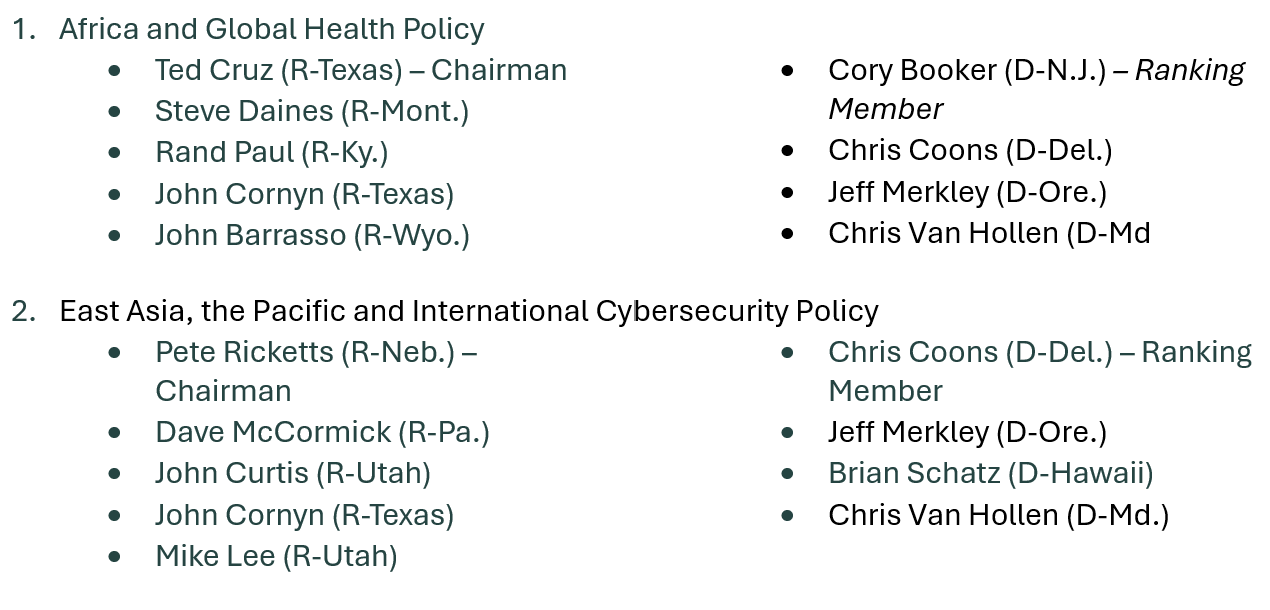Click Chris Van Hollen (D-Md without closing parenthesis
Screen dimensions: 1270x610
(x=989, y=233)
